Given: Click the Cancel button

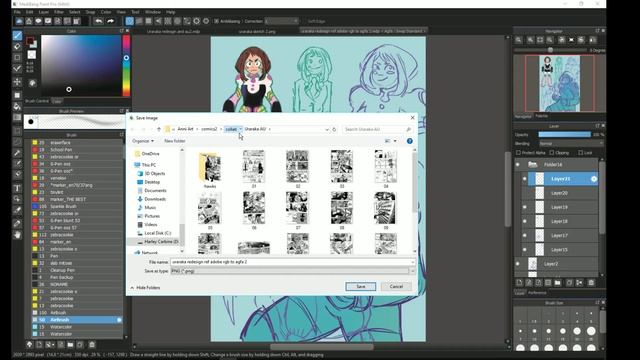Looking at the screenshot, I should coord(396,287).
